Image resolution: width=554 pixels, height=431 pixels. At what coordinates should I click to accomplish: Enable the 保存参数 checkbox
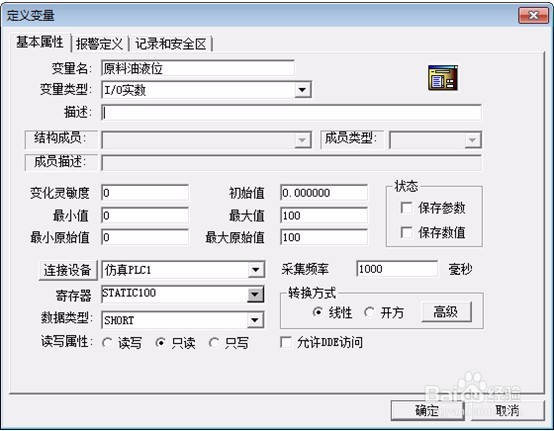(x=406, y=208)
